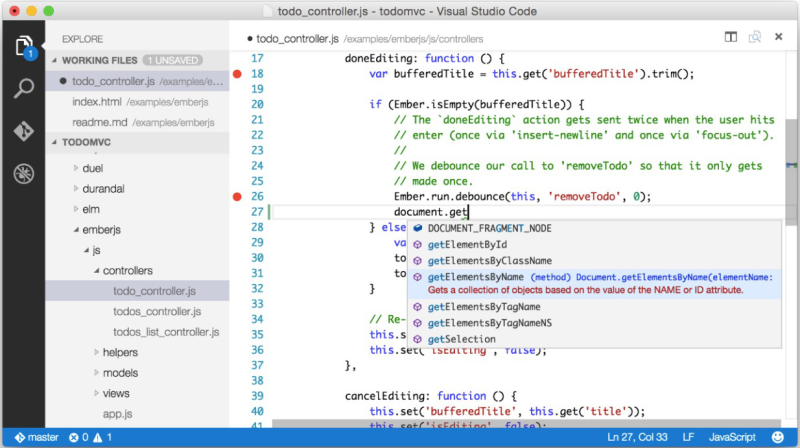Collapse the TODOMVC section
The height and width of the screenshot is (448, 800).
[55, 142]
